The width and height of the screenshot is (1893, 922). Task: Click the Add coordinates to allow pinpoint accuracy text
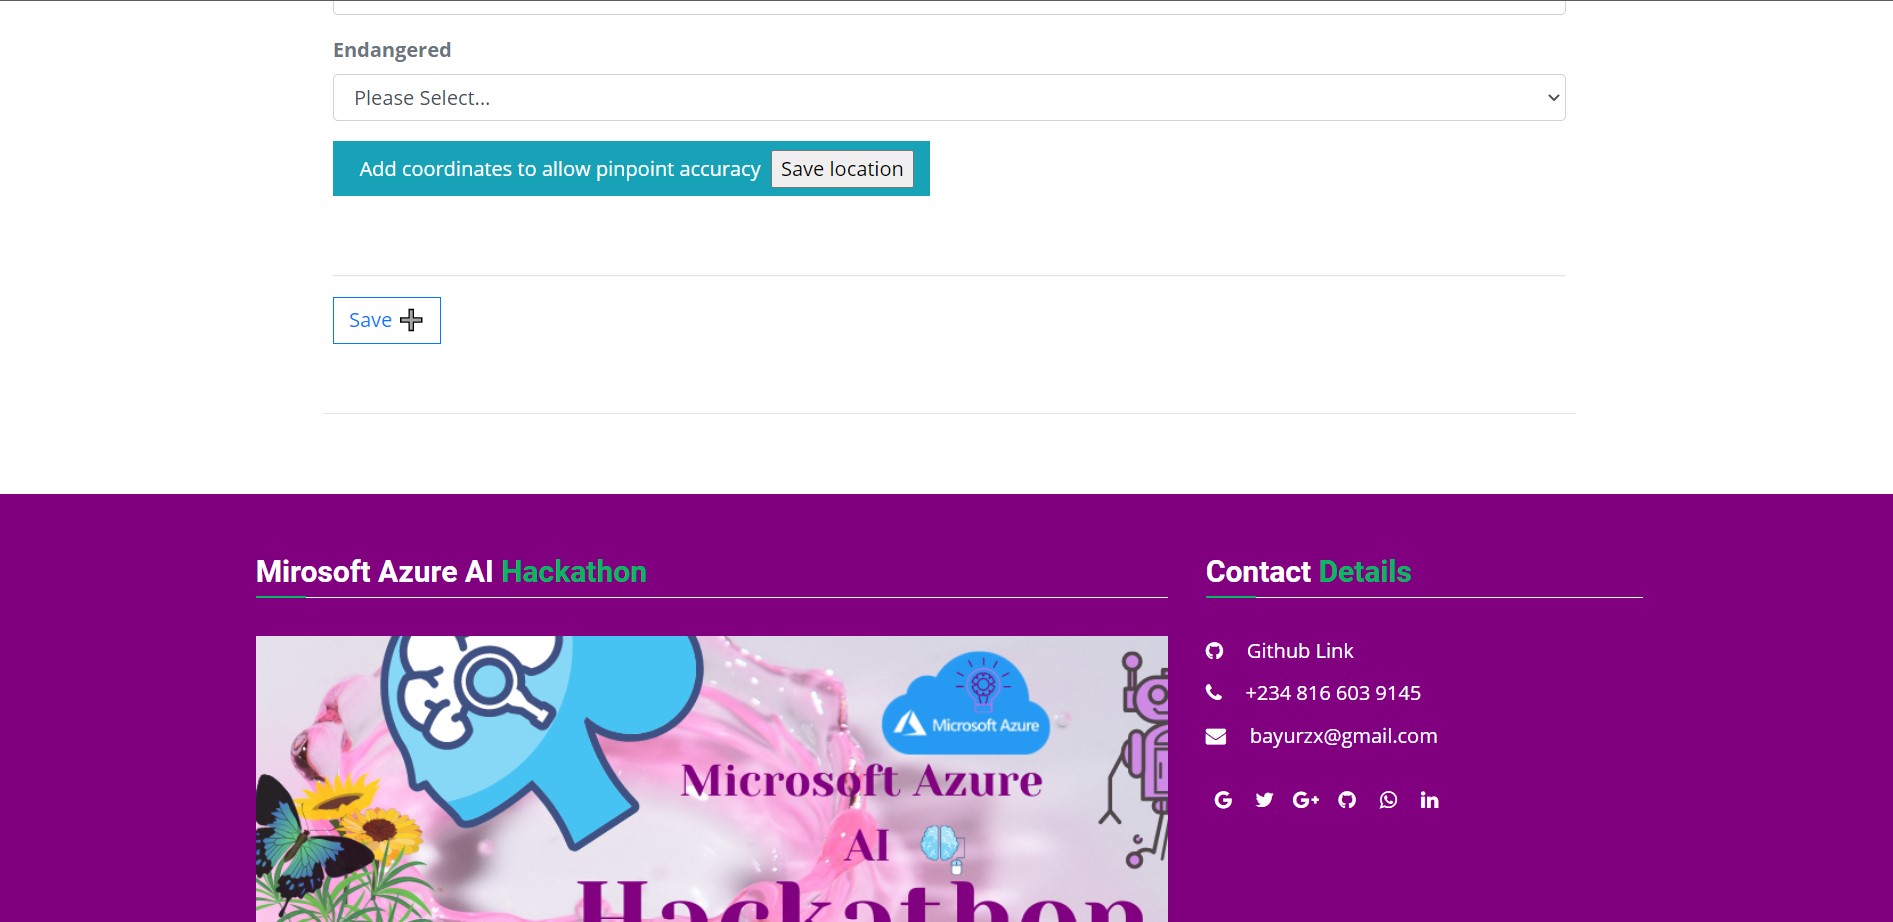(x=560, y=169)
